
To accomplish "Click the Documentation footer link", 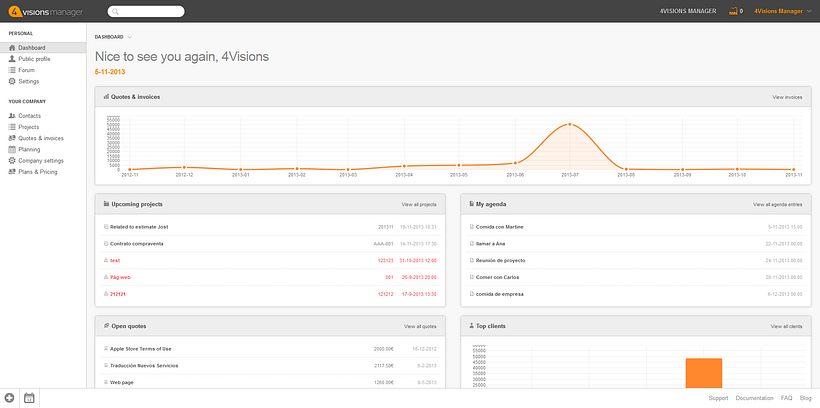I will (x=754, y=398).
